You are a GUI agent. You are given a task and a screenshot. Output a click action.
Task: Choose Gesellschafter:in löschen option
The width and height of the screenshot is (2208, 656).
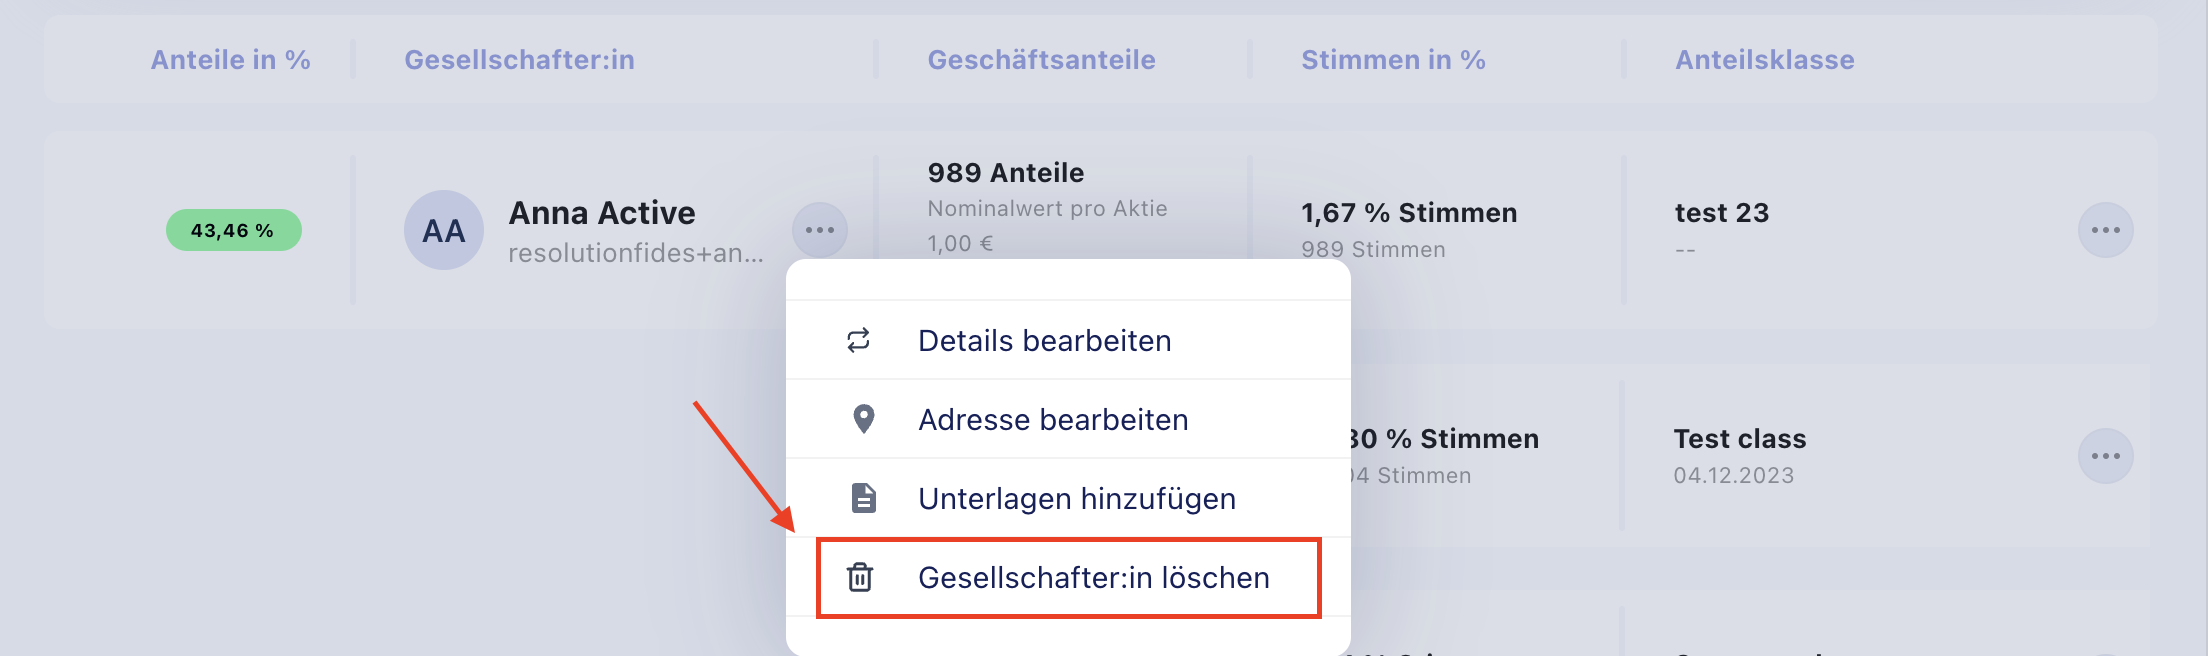[x=1093, y=578]
